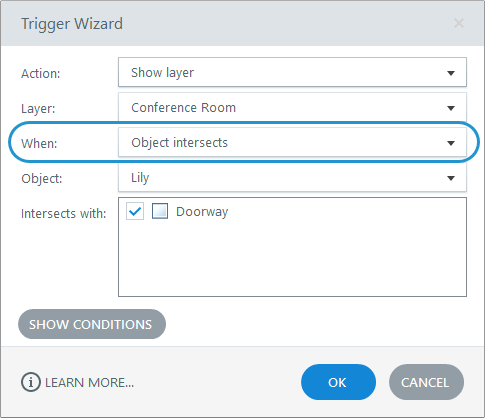Image resolution: width=485 pixels, height=418 pixels.
Task: Close the Trigger Wizard with the X
Action: (x=459, y=23)
